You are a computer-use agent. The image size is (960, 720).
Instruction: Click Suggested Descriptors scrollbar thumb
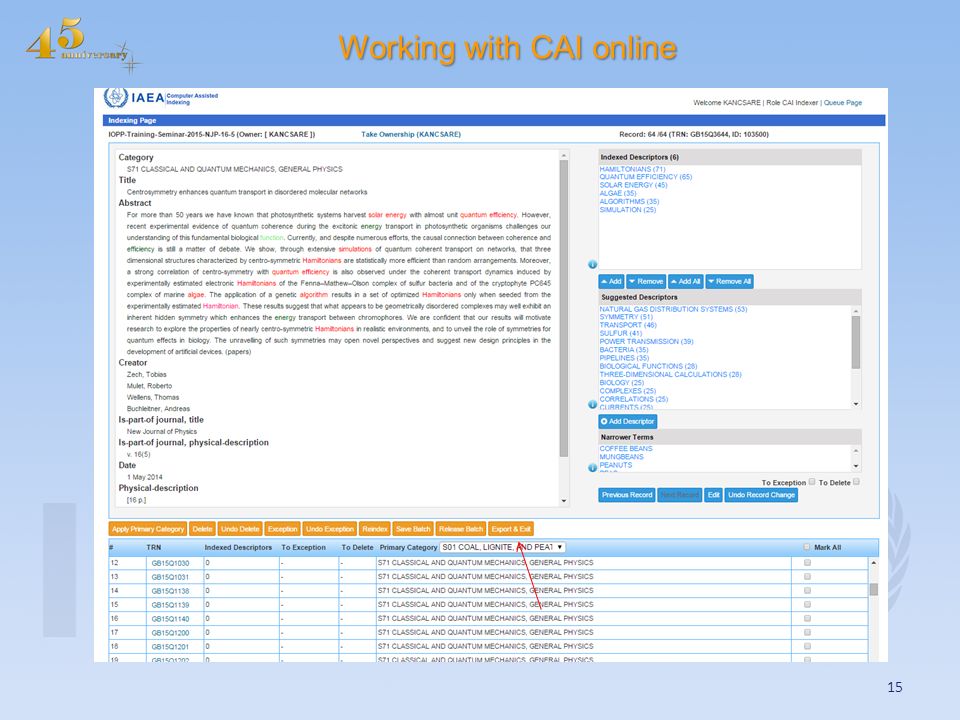(x=856, y=342)
